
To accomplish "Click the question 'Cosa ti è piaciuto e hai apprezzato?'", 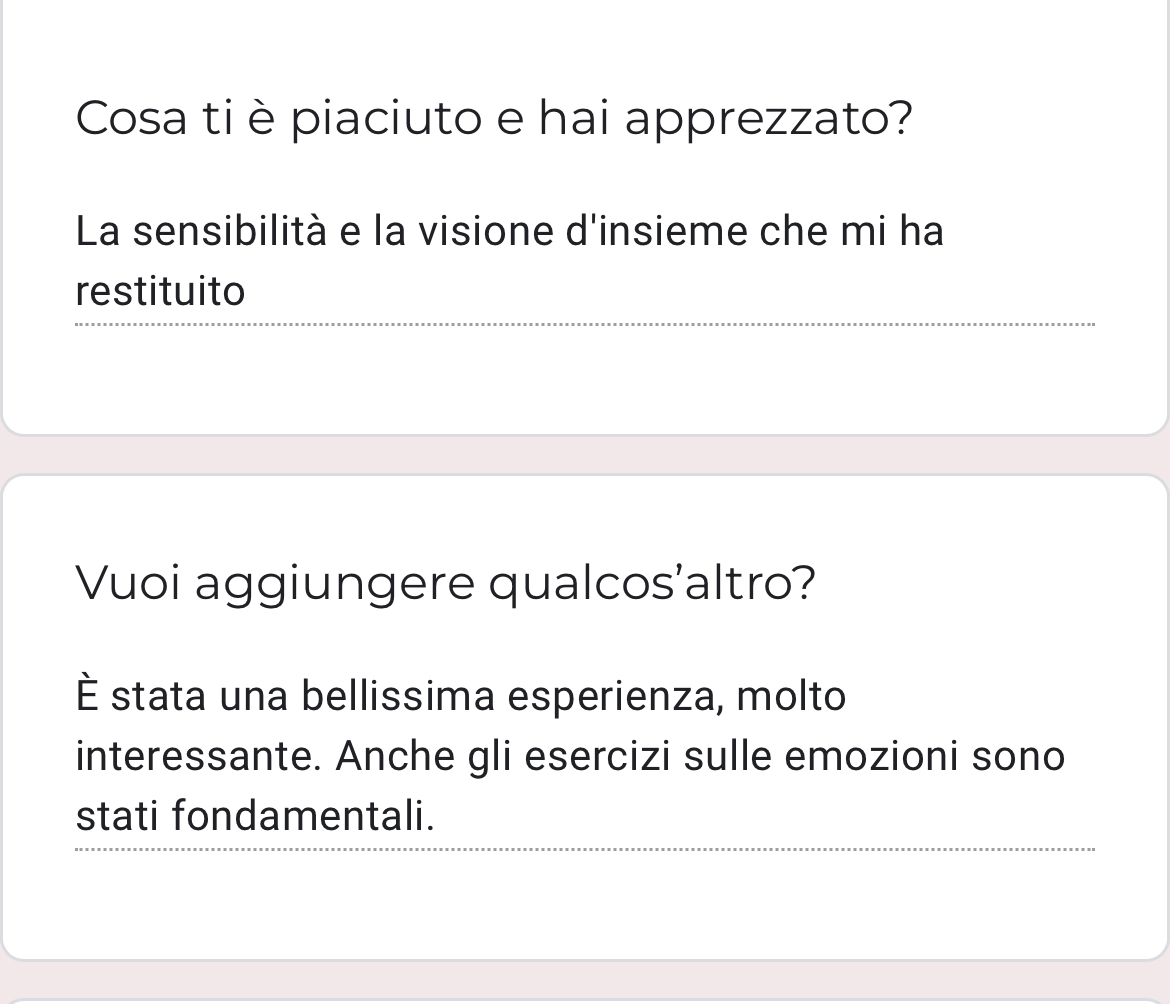I will click(494, 118).
